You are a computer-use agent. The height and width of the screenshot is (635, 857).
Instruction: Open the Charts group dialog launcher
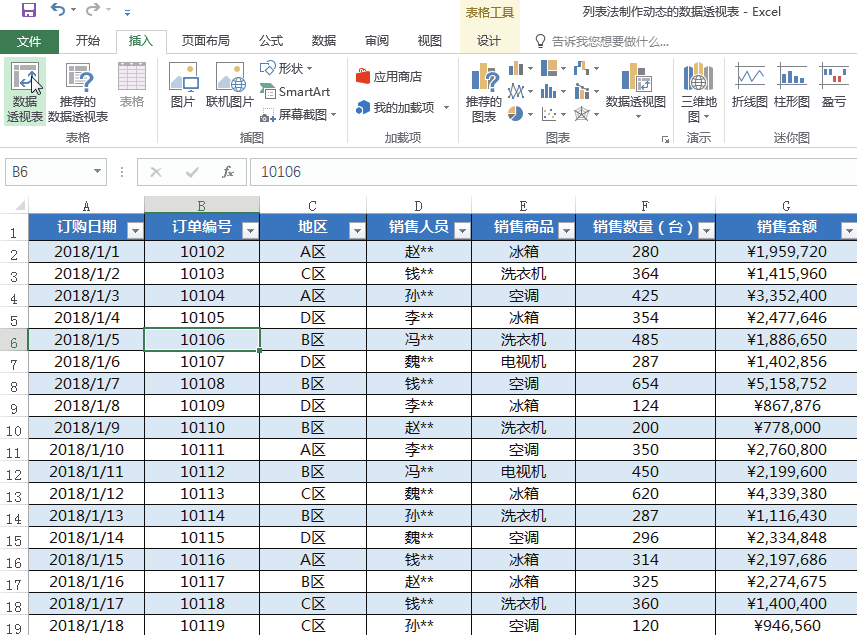tap(665, 139)
